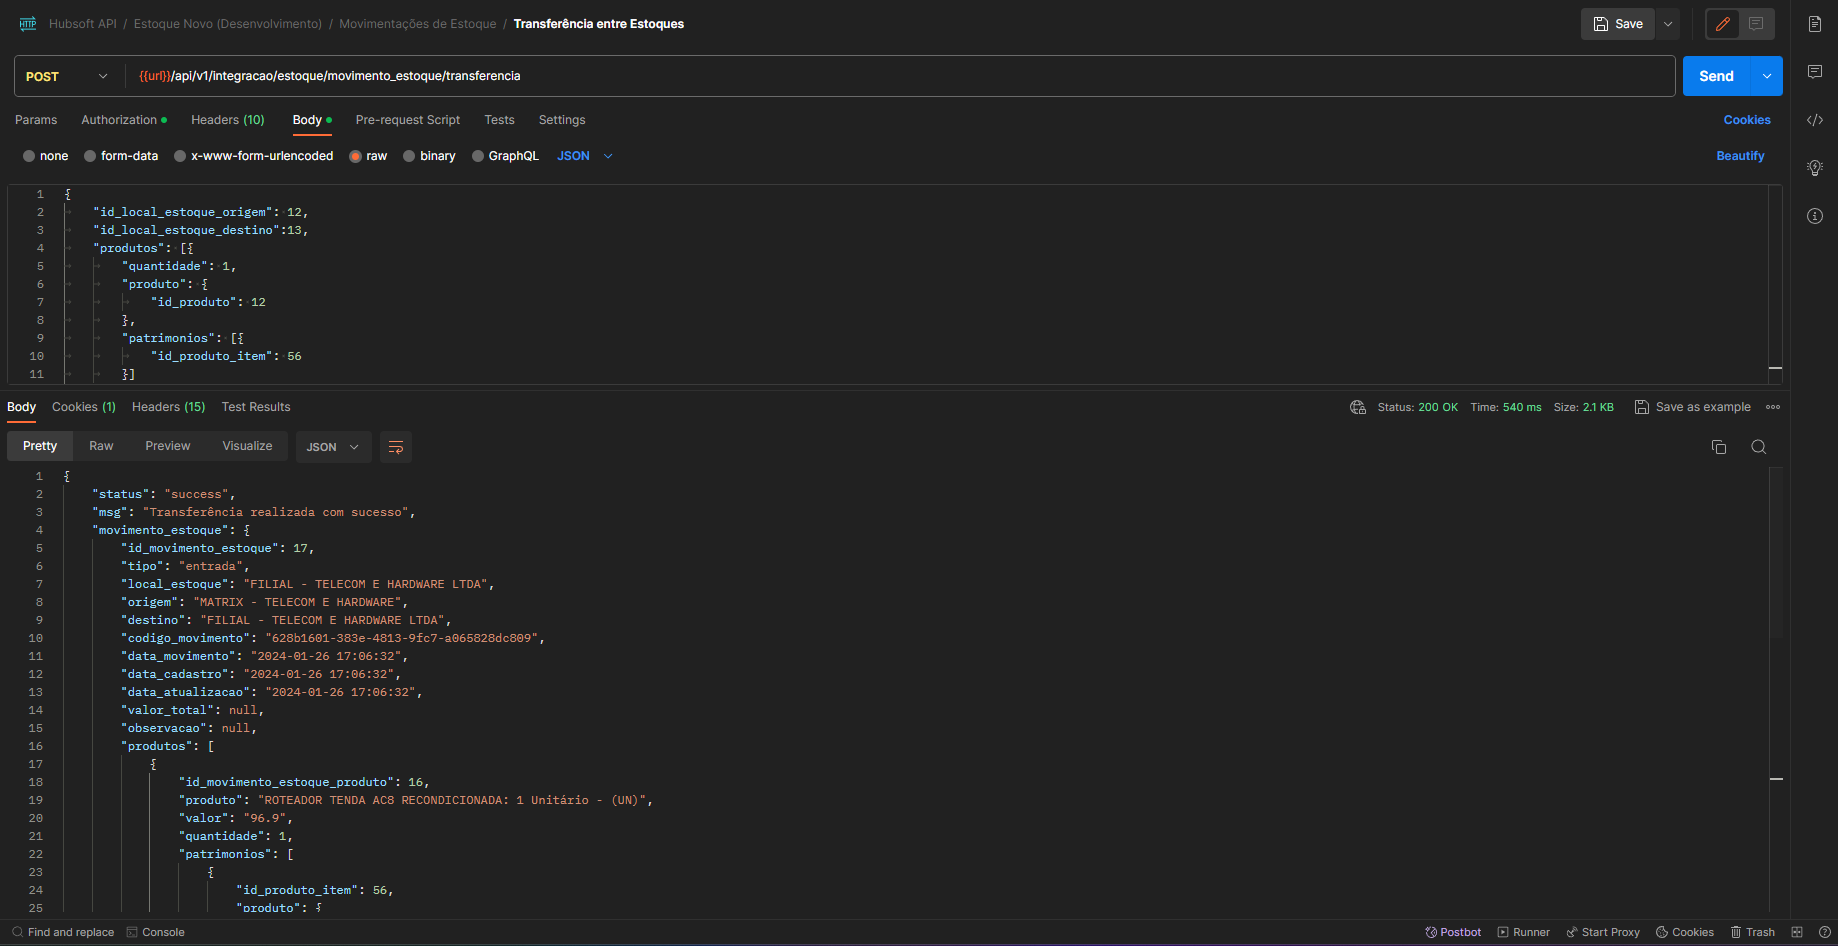Viewport: 1838px width, 946px height.
Task: Select the binary body radio button
Action: point(409,156)
